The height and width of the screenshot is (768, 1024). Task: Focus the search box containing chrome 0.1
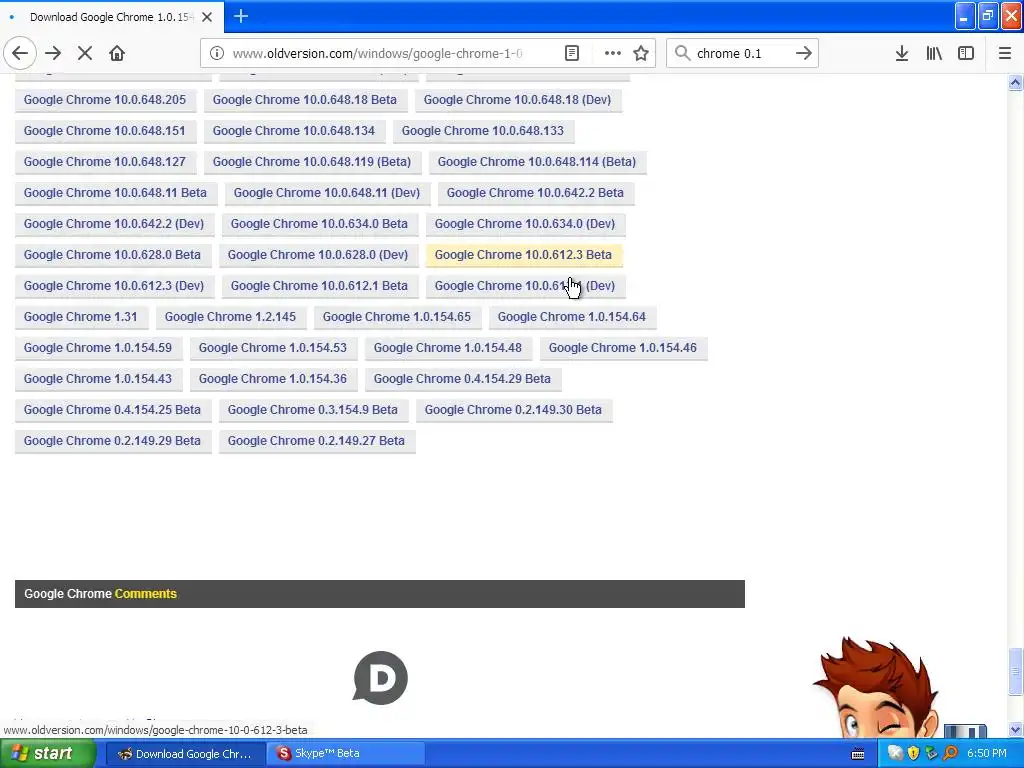point(741,54)
